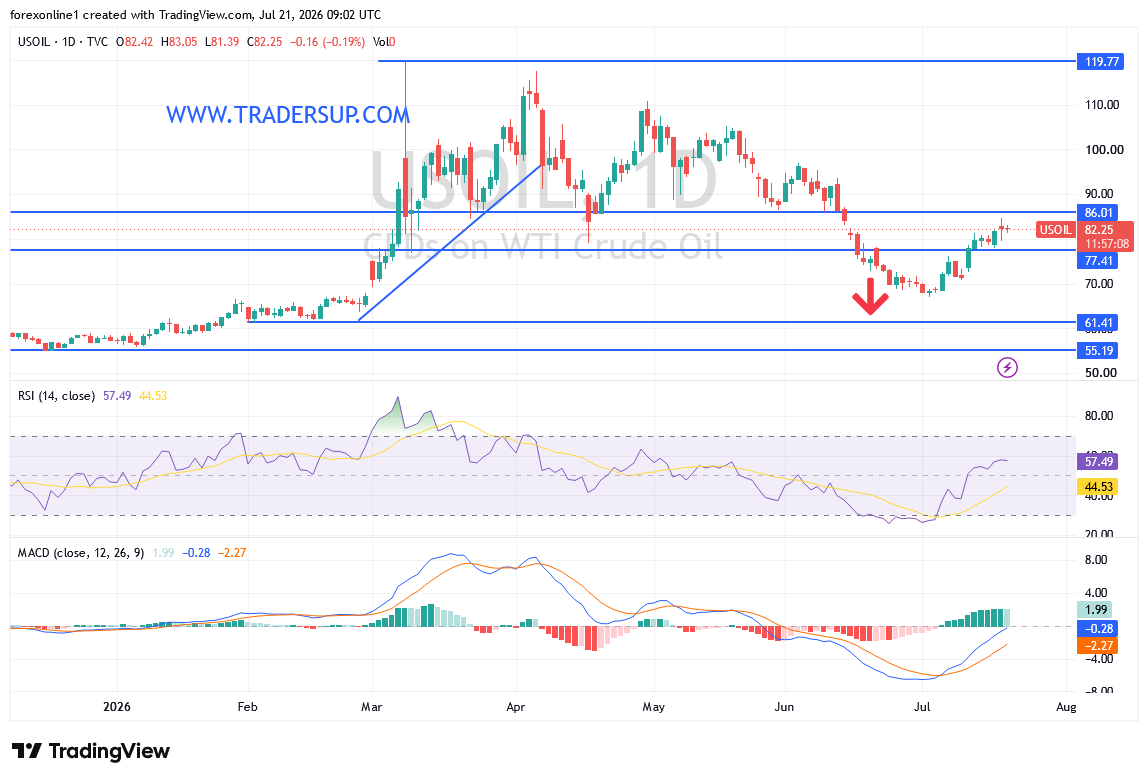Screen dimensions: 1148x781
Task: Select the 86.01 horizontal line label
Action: 1097,213
